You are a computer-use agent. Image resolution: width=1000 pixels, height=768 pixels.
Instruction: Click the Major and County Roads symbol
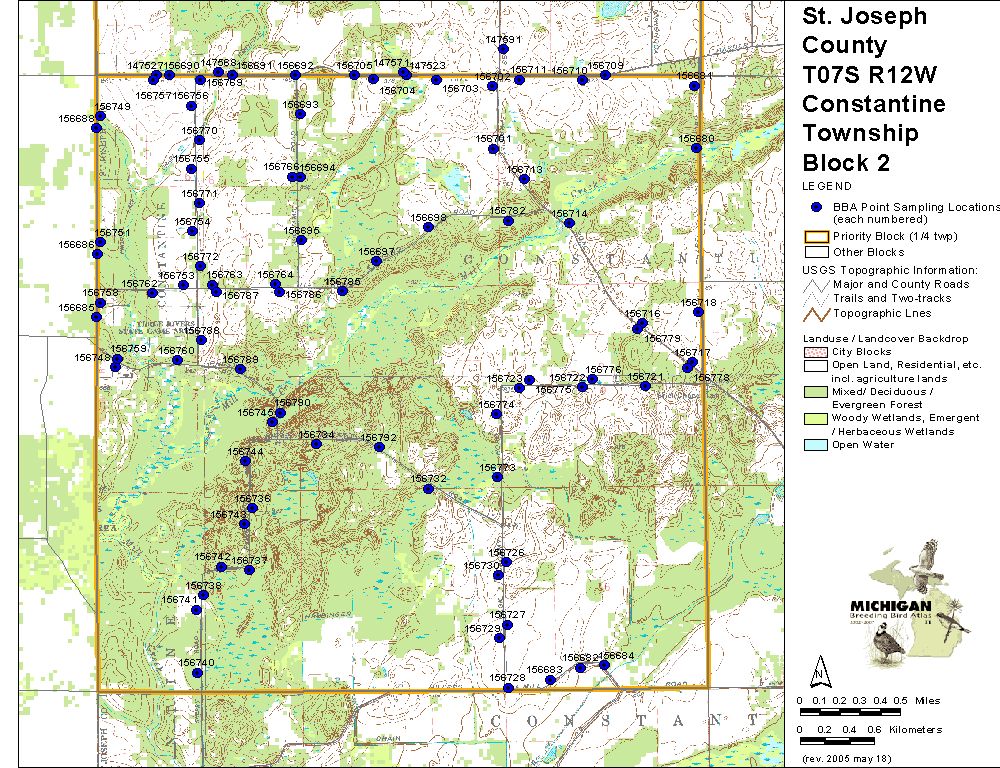[816, 285]
